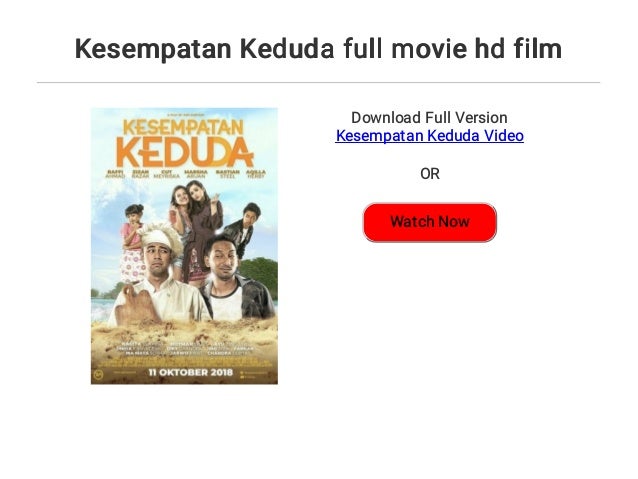
Task: Click the man wearing the chef hat
Action: (160, 276)
